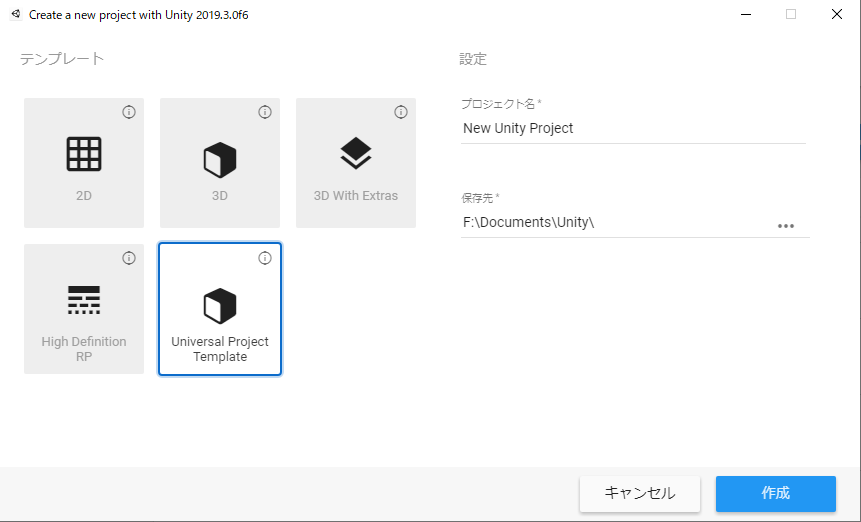
Task: Select the 2D template card
Action: (x=84, y=163)
